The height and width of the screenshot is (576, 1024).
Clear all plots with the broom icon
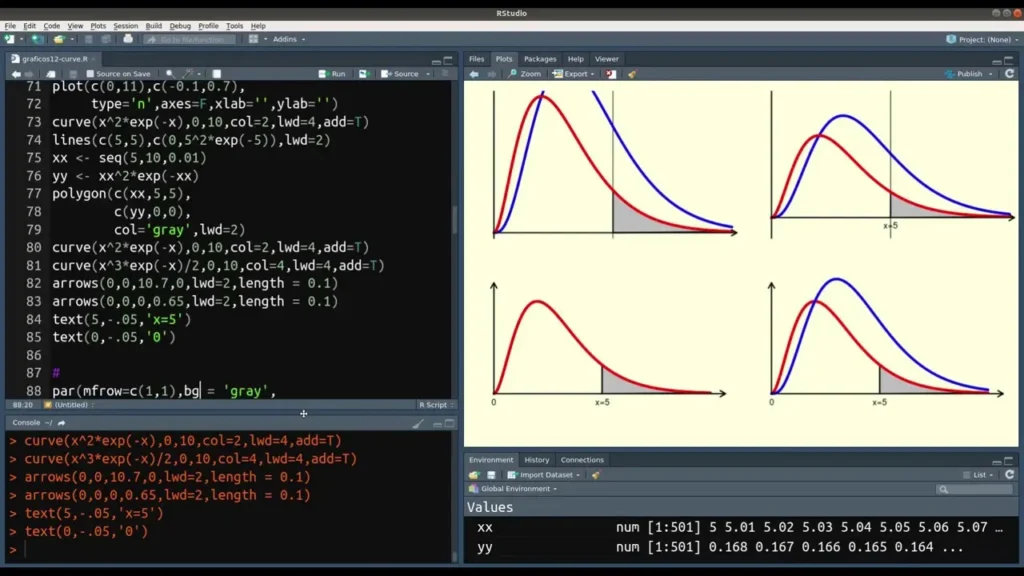point(632,74)
